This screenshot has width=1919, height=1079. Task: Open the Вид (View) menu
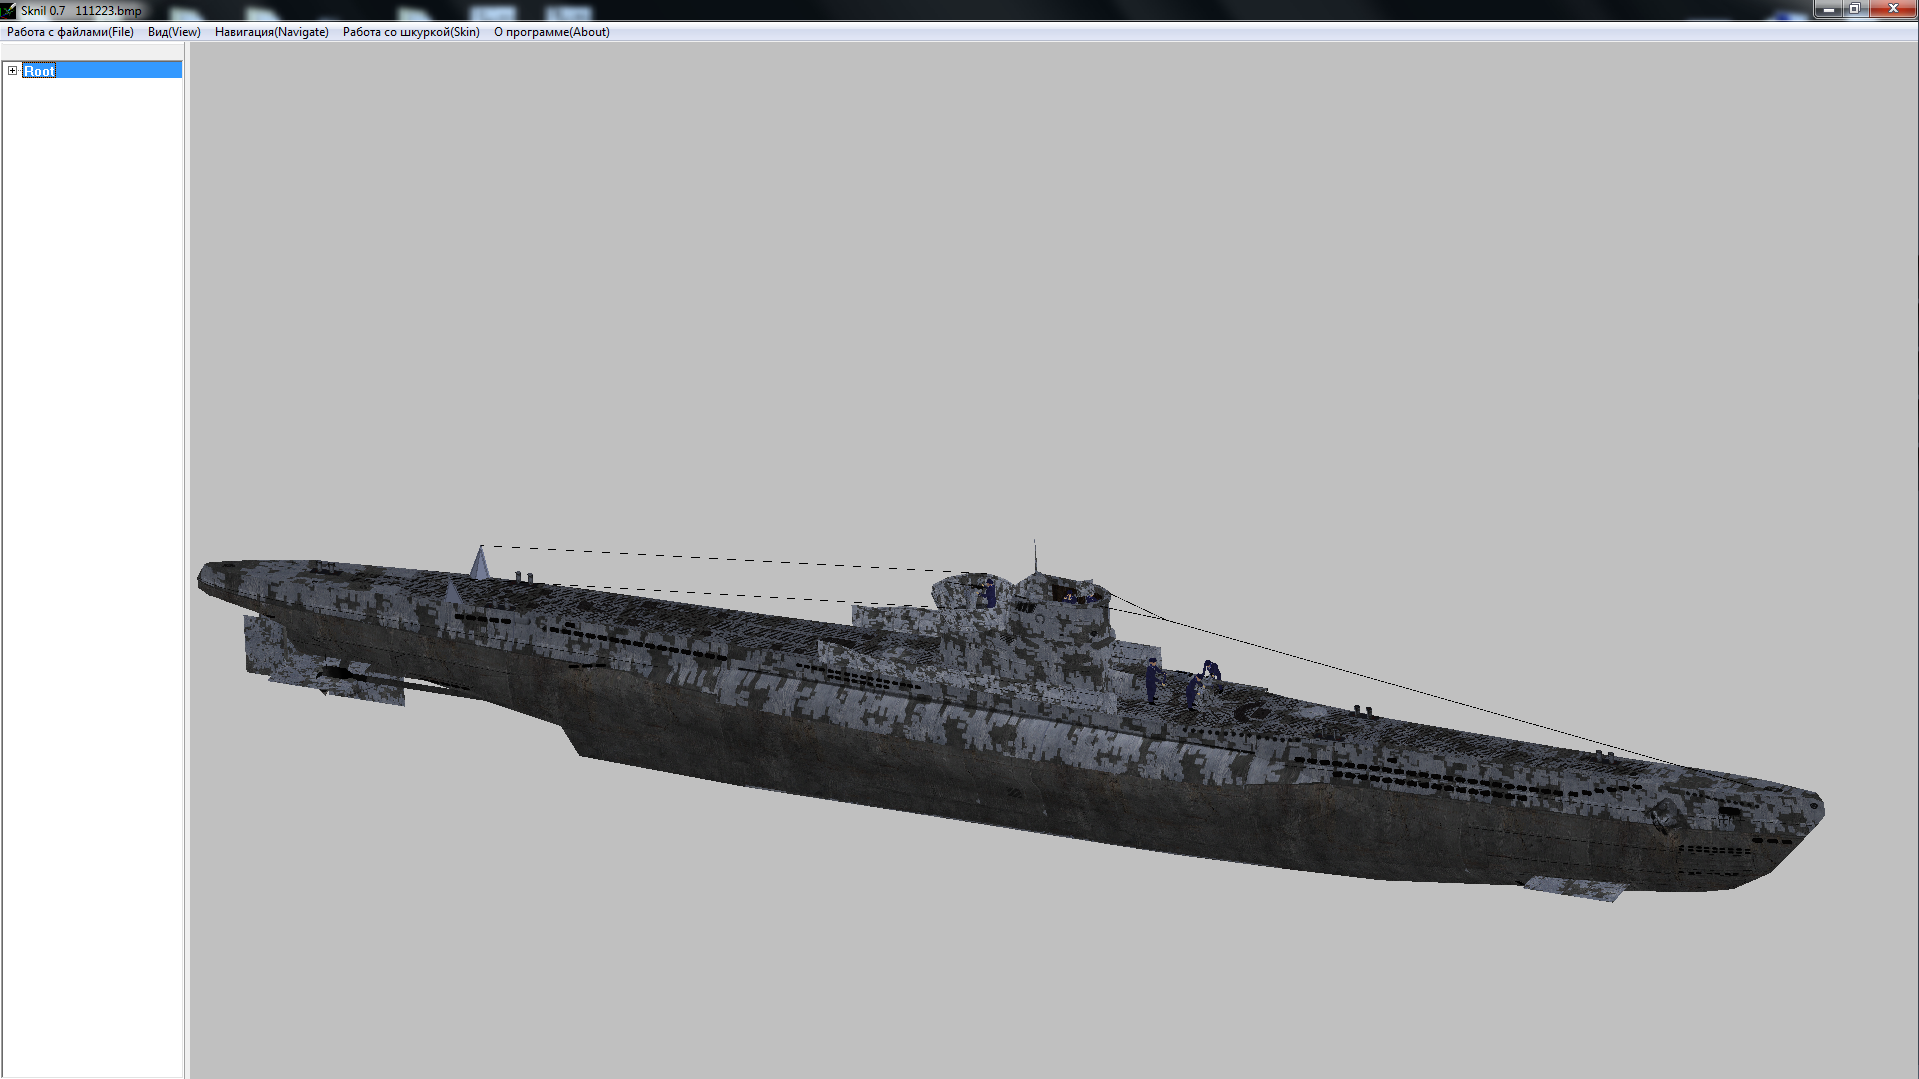[x=174, y=32]
